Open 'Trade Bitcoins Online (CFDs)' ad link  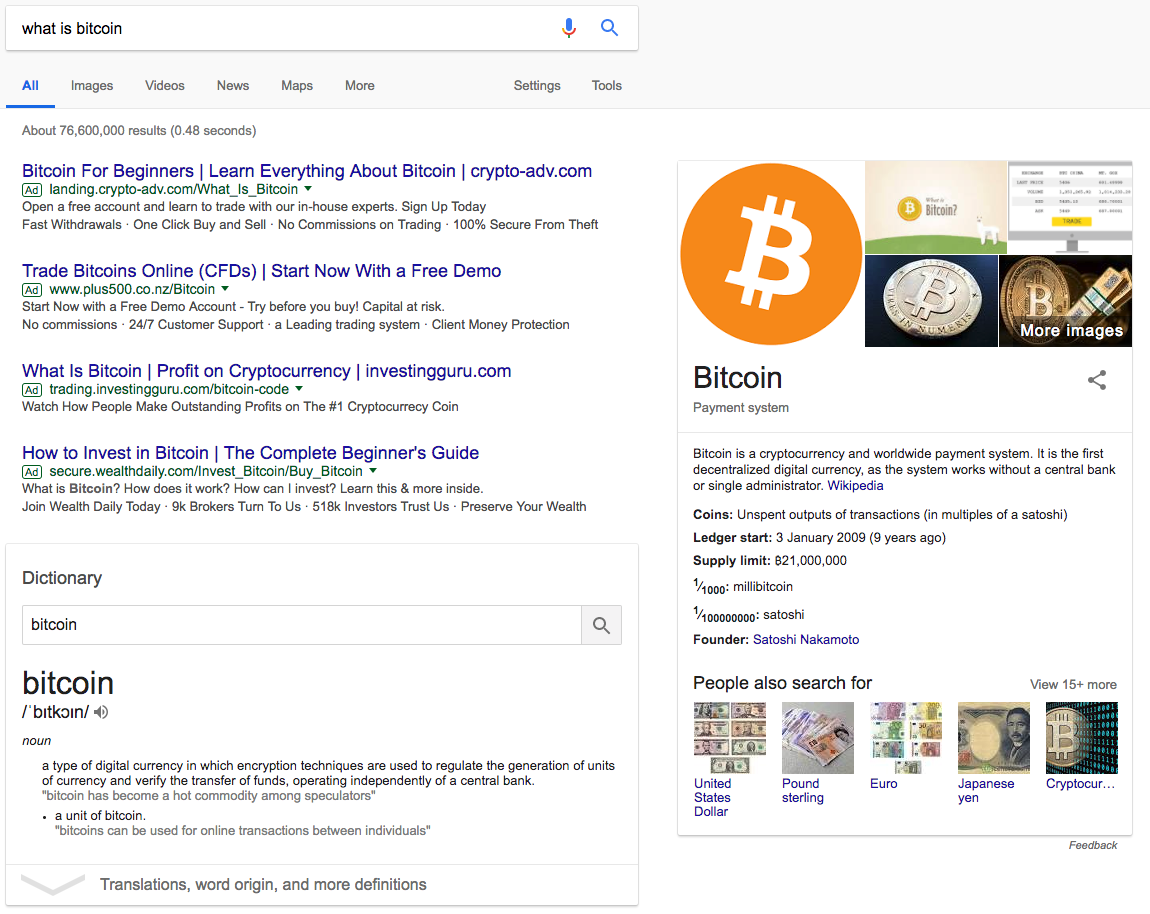pyautogui.click(x=262, y=271)
